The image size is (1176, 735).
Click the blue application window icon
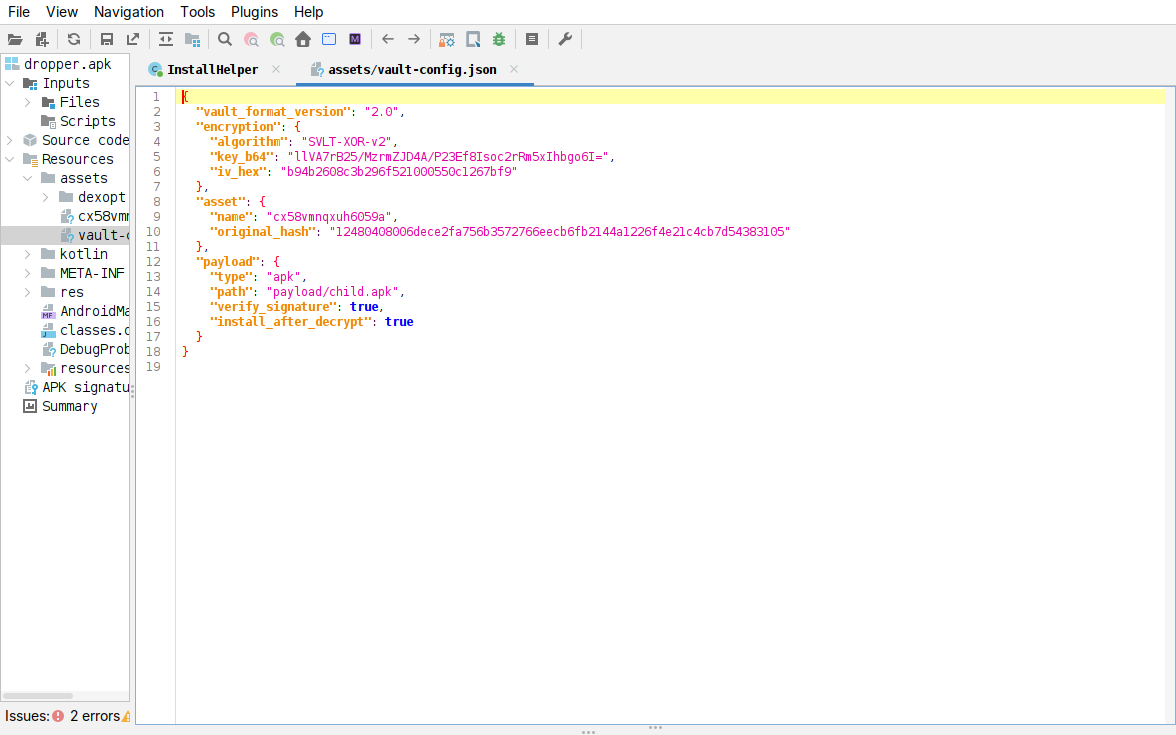pos(328,39)
